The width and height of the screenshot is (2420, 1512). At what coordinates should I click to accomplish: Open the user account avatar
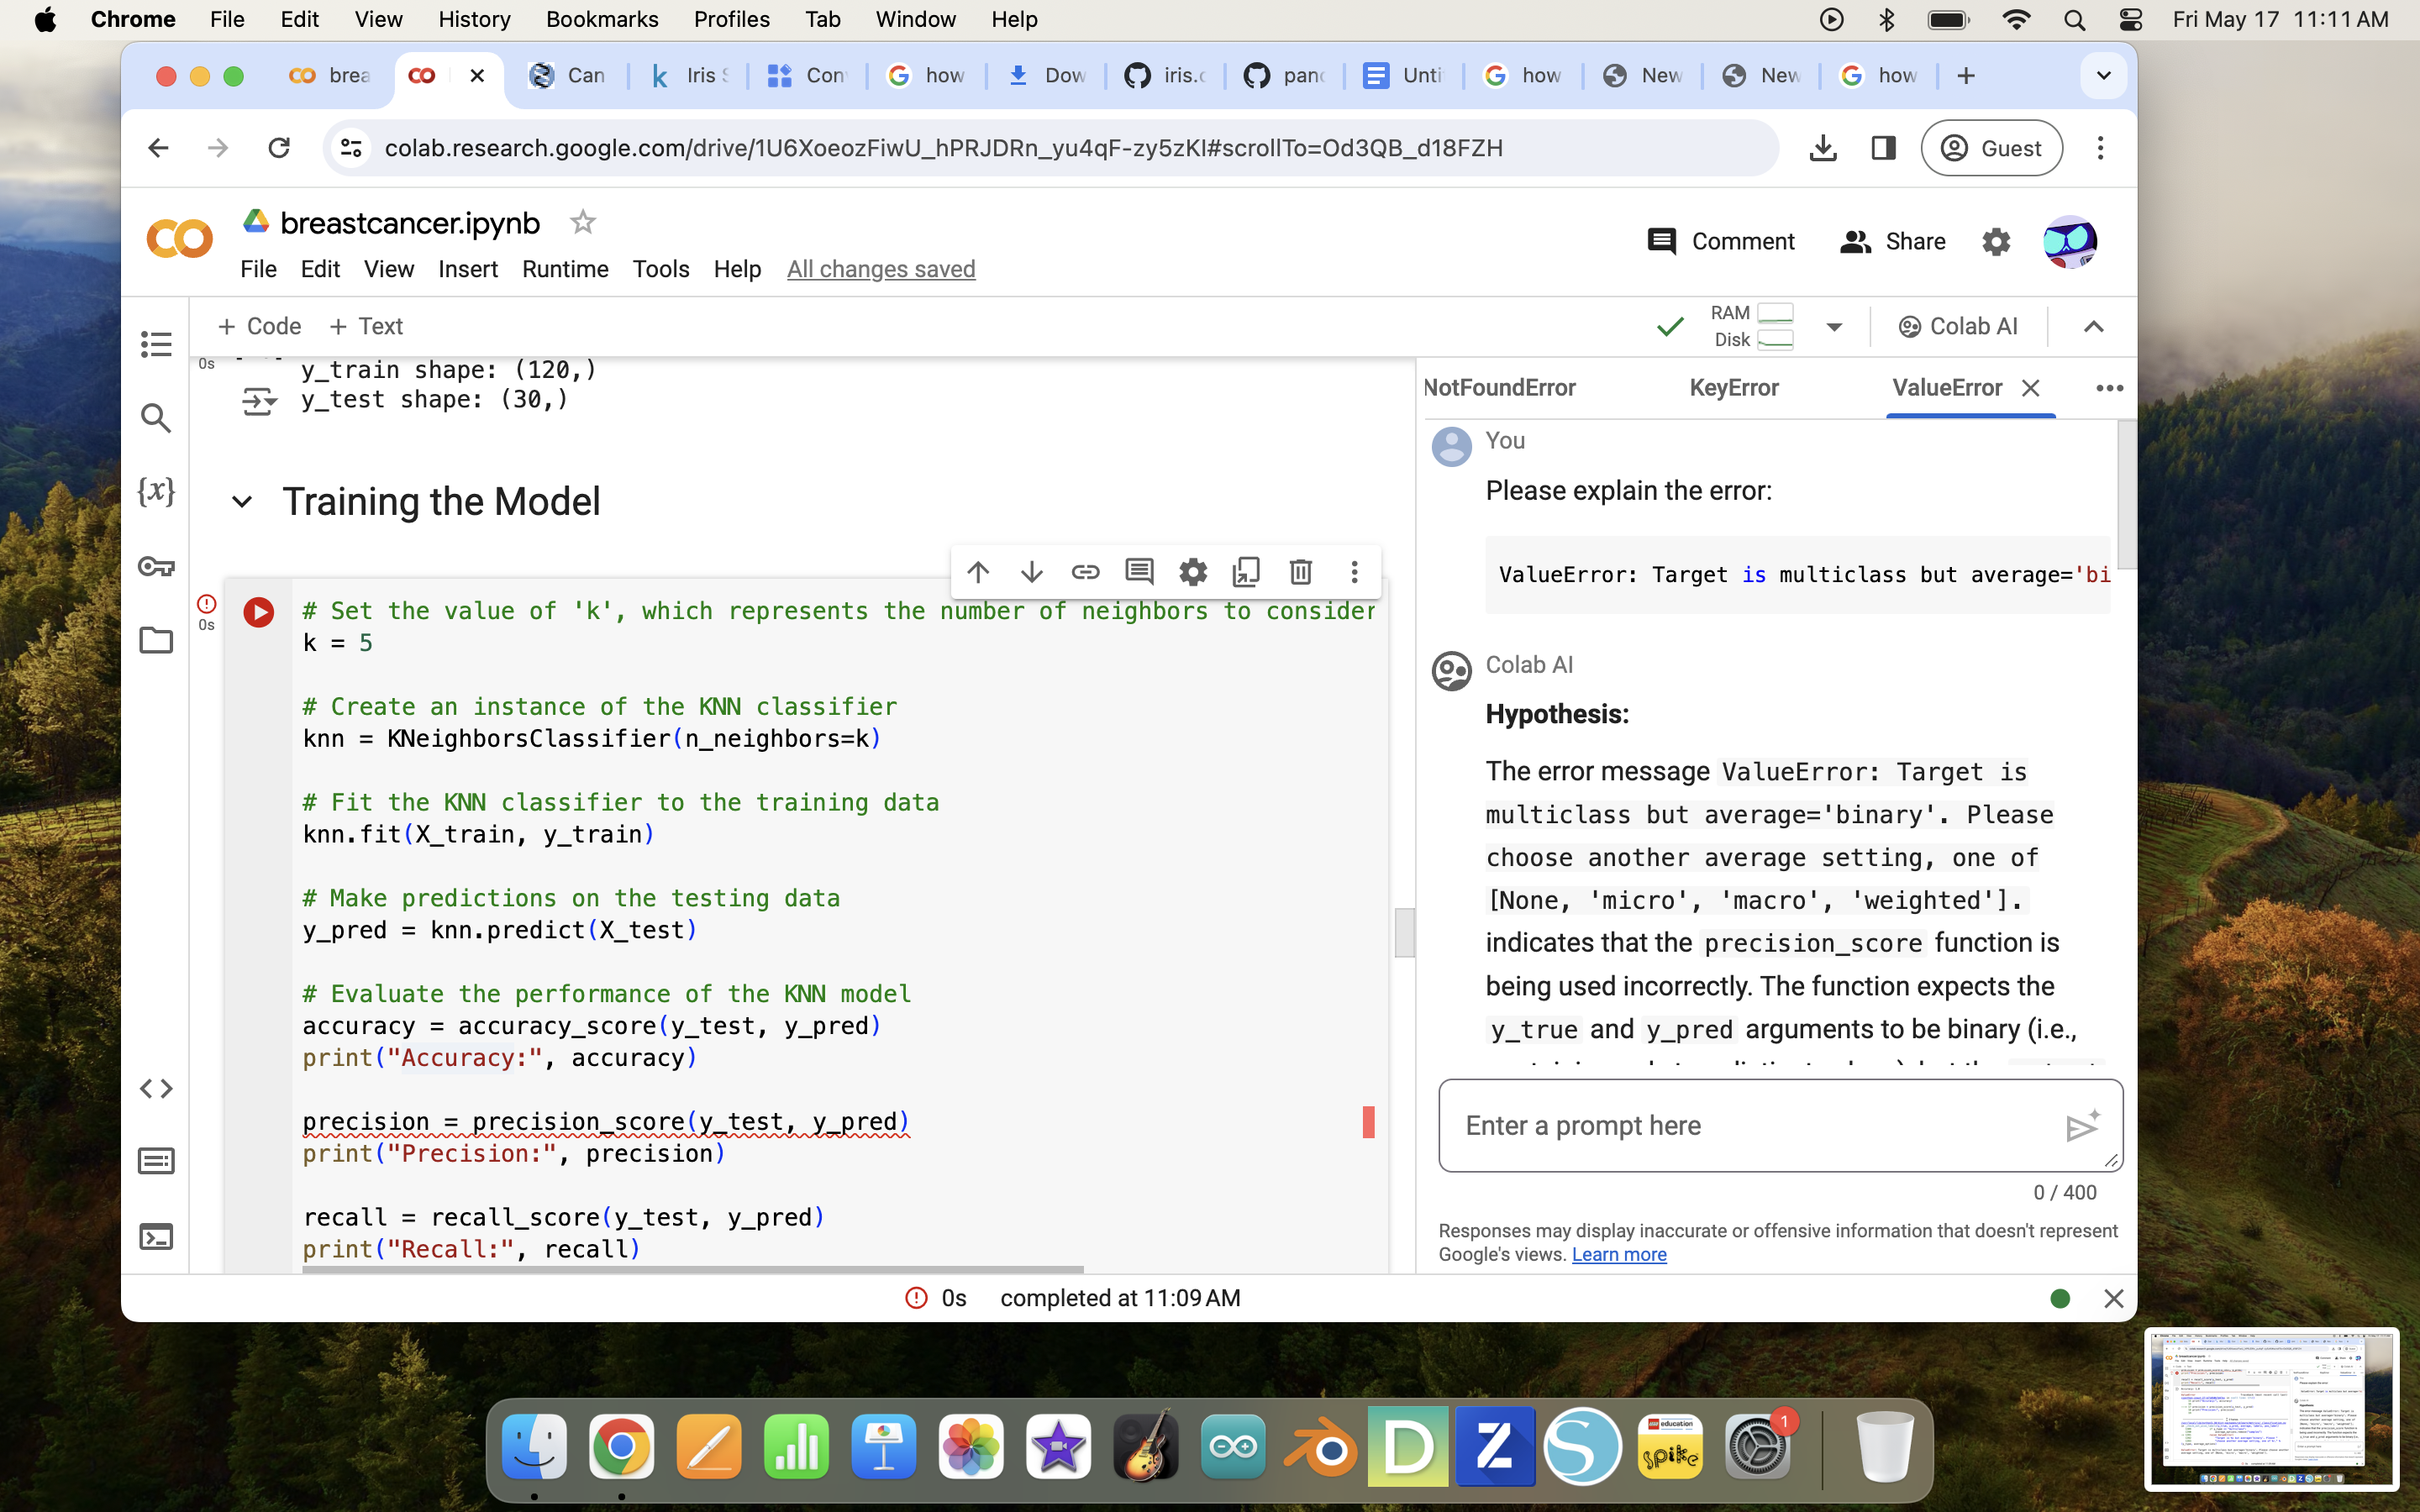pos(2069,242)
